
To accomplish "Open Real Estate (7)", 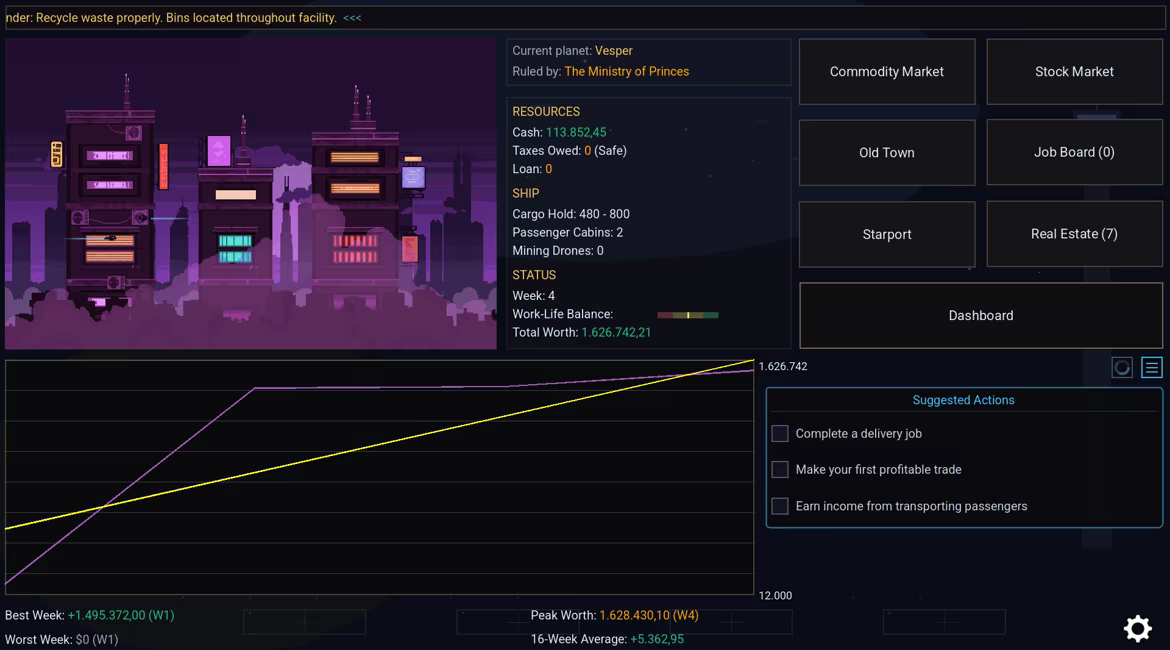I will coord(1074,234).
